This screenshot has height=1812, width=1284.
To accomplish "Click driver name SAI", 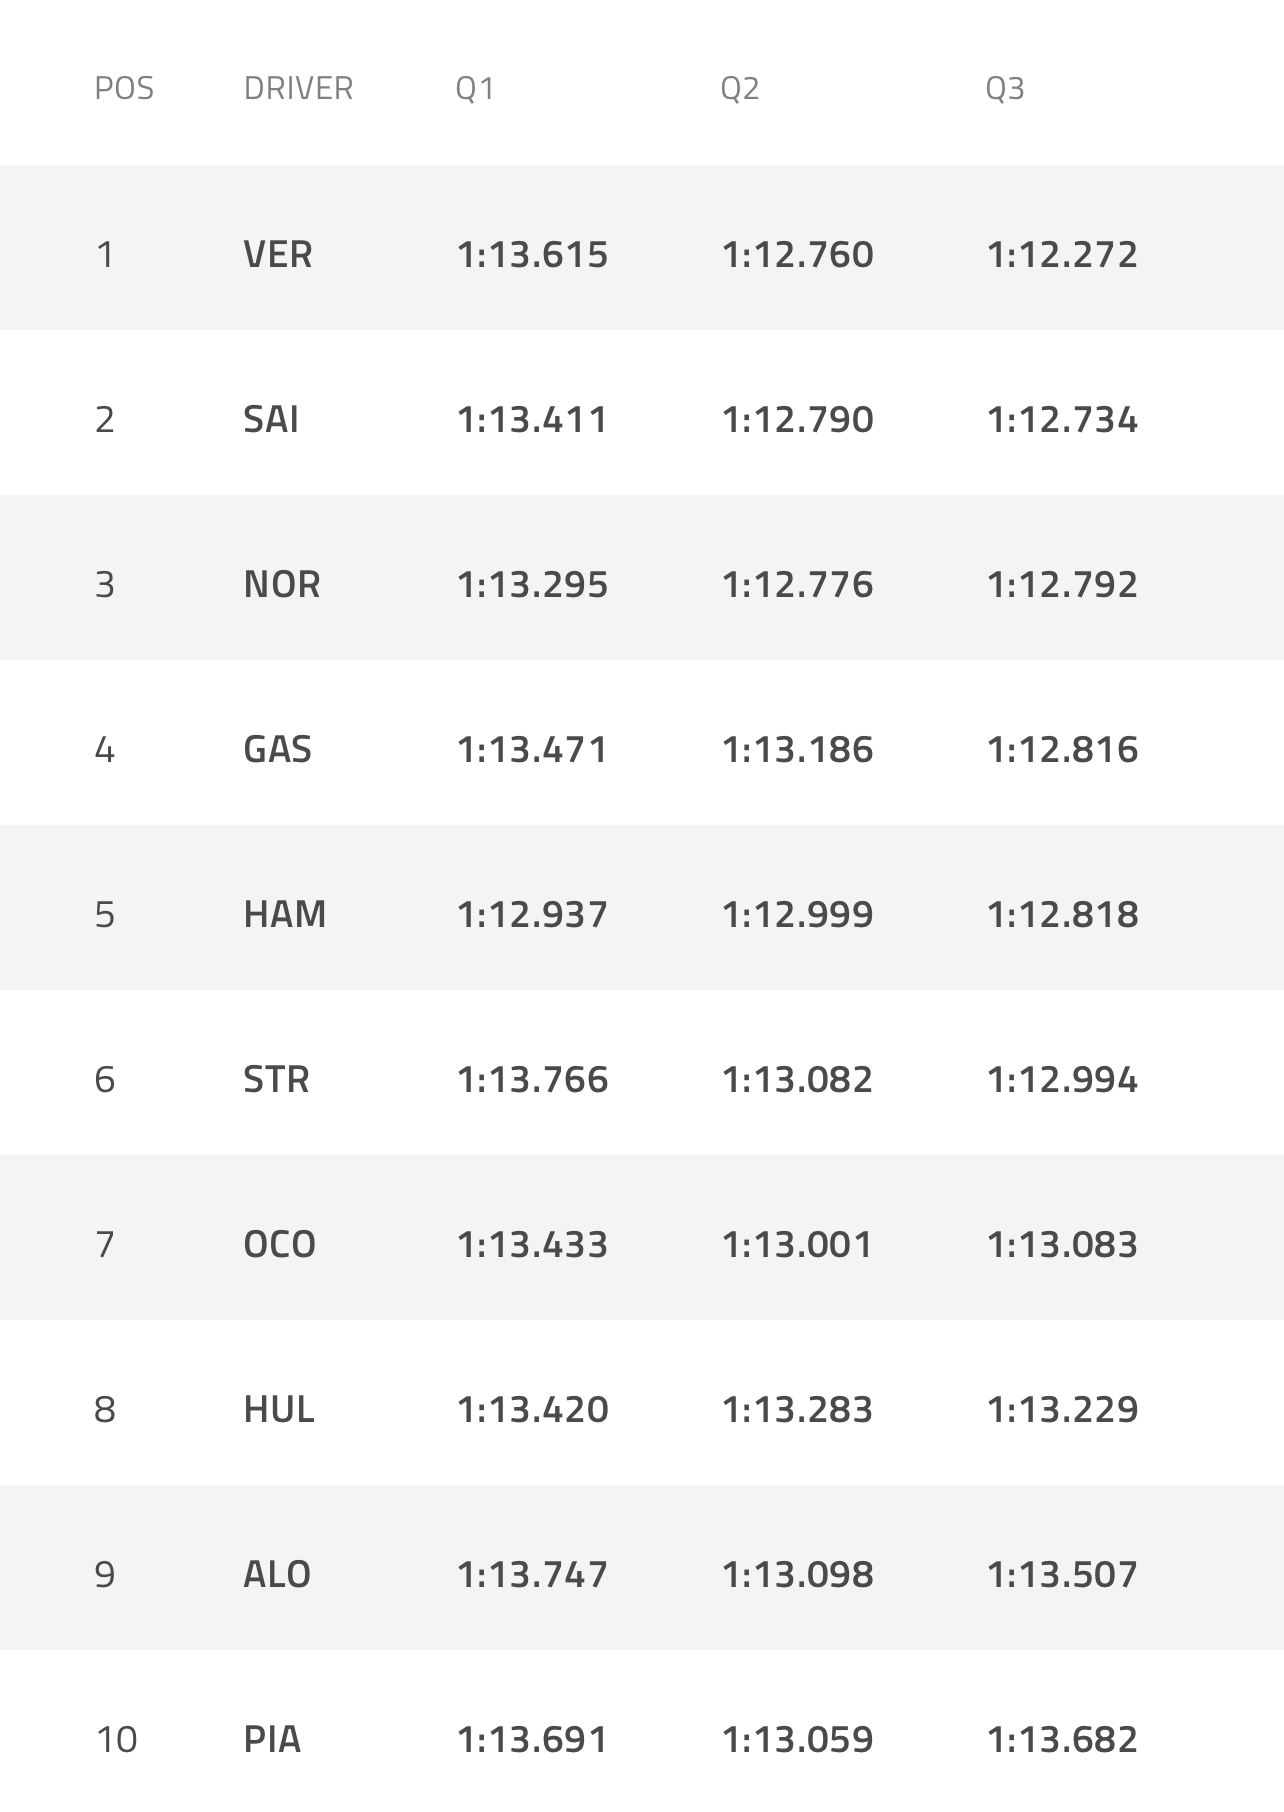I will [271, 420].
